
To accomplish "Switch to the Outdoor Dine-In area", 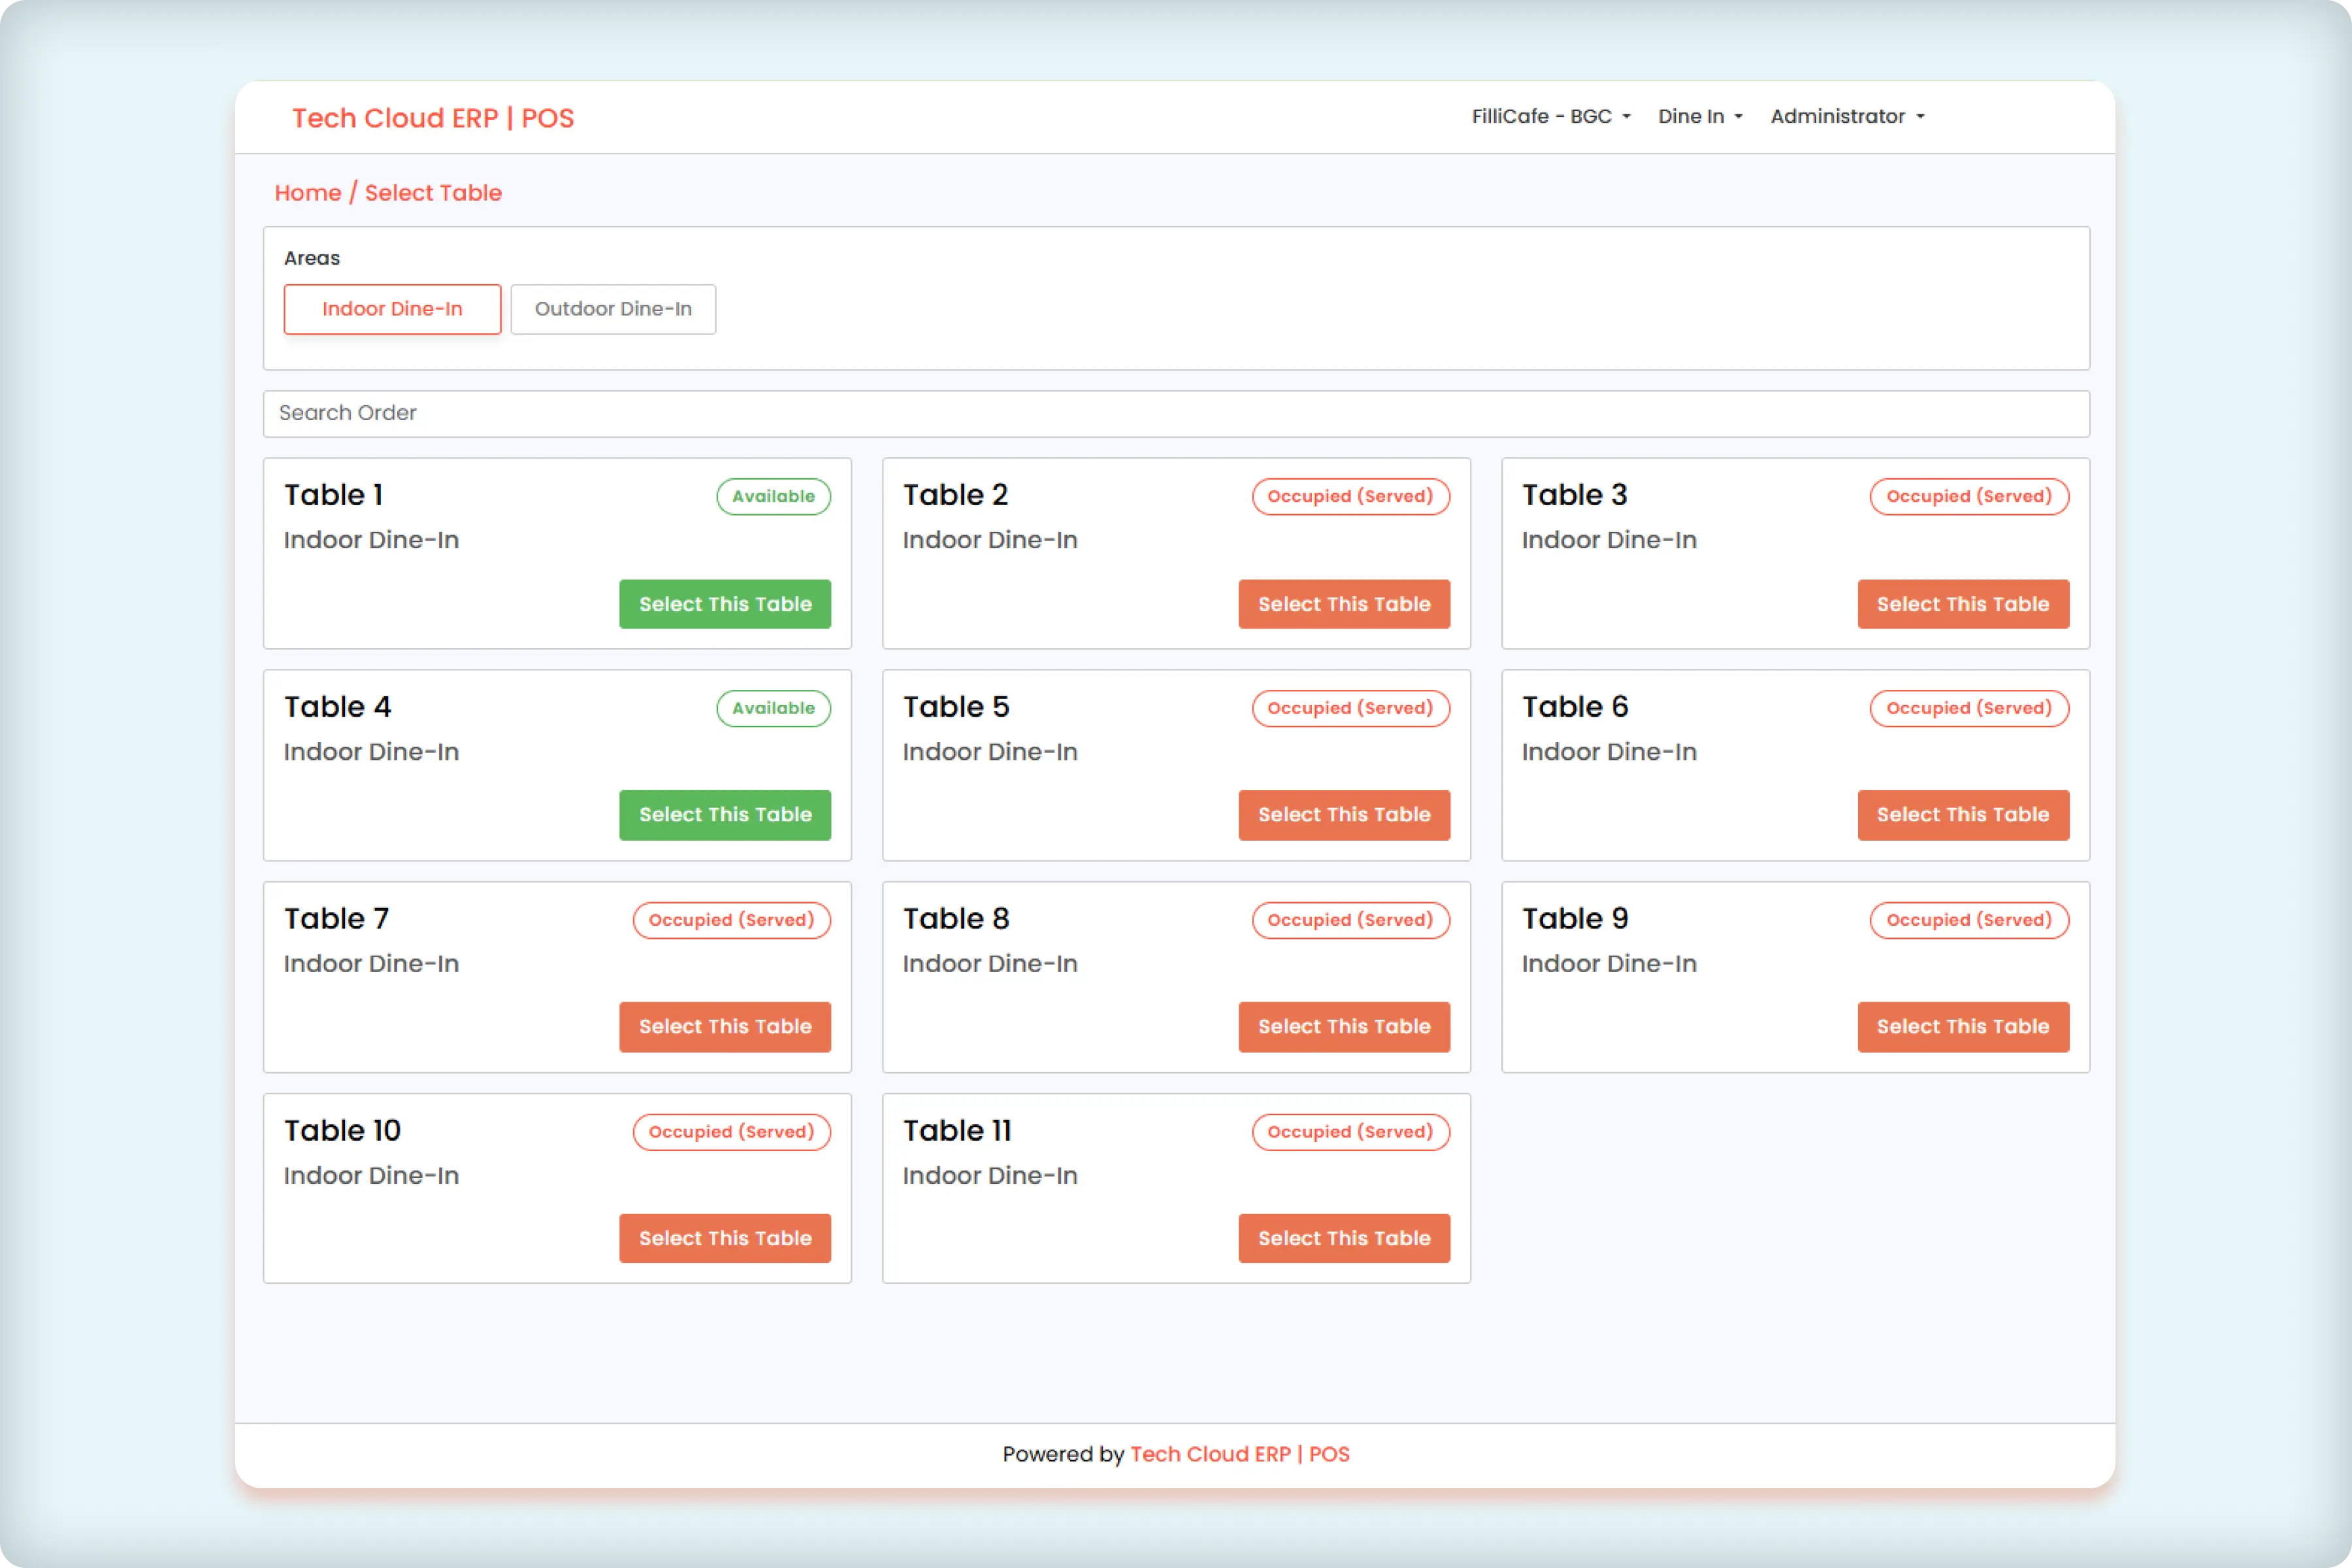I will [x=613, y=309].
